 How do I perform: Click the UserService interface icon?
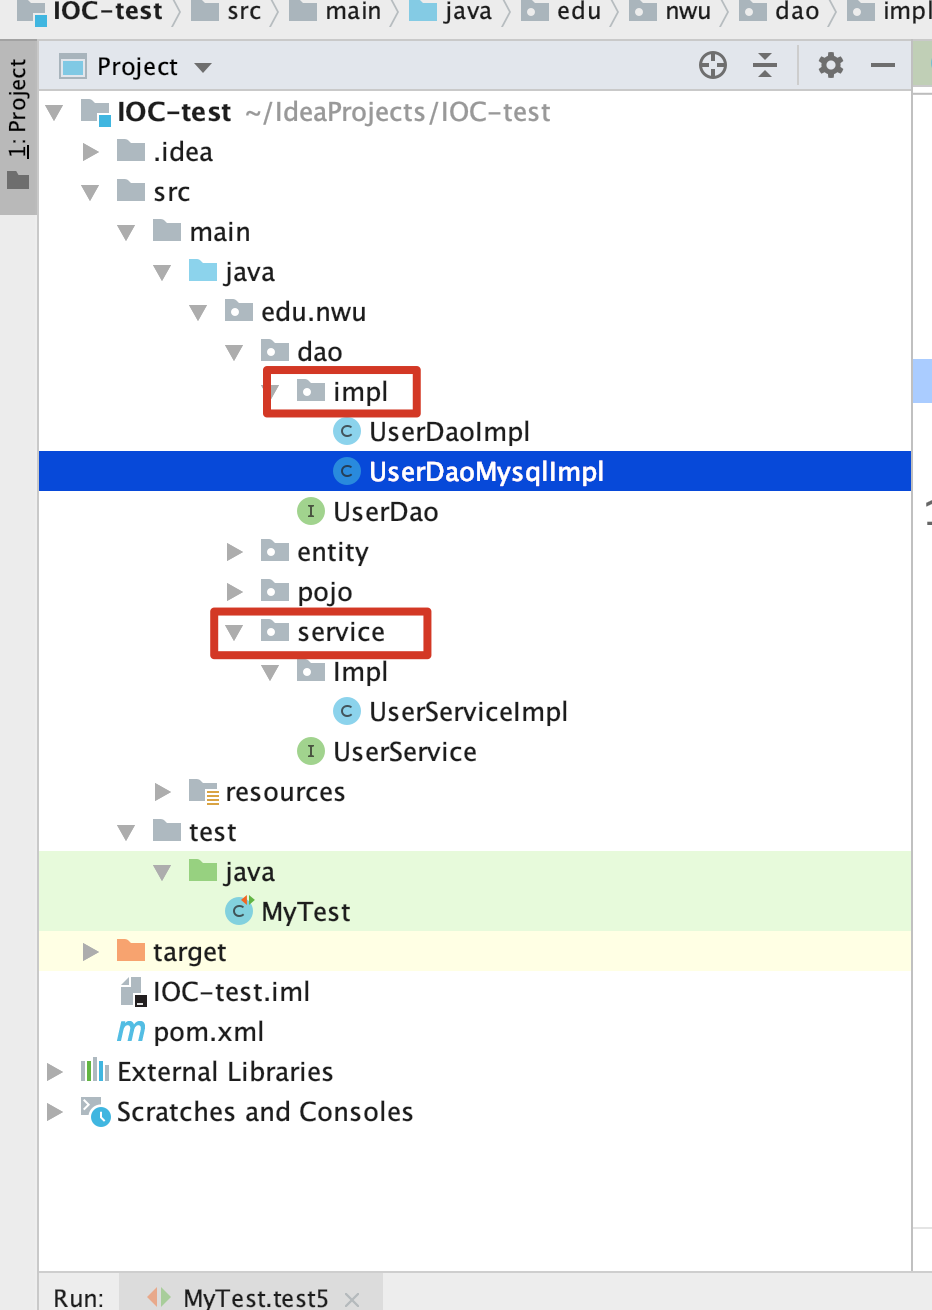click(x=310, y=752)
